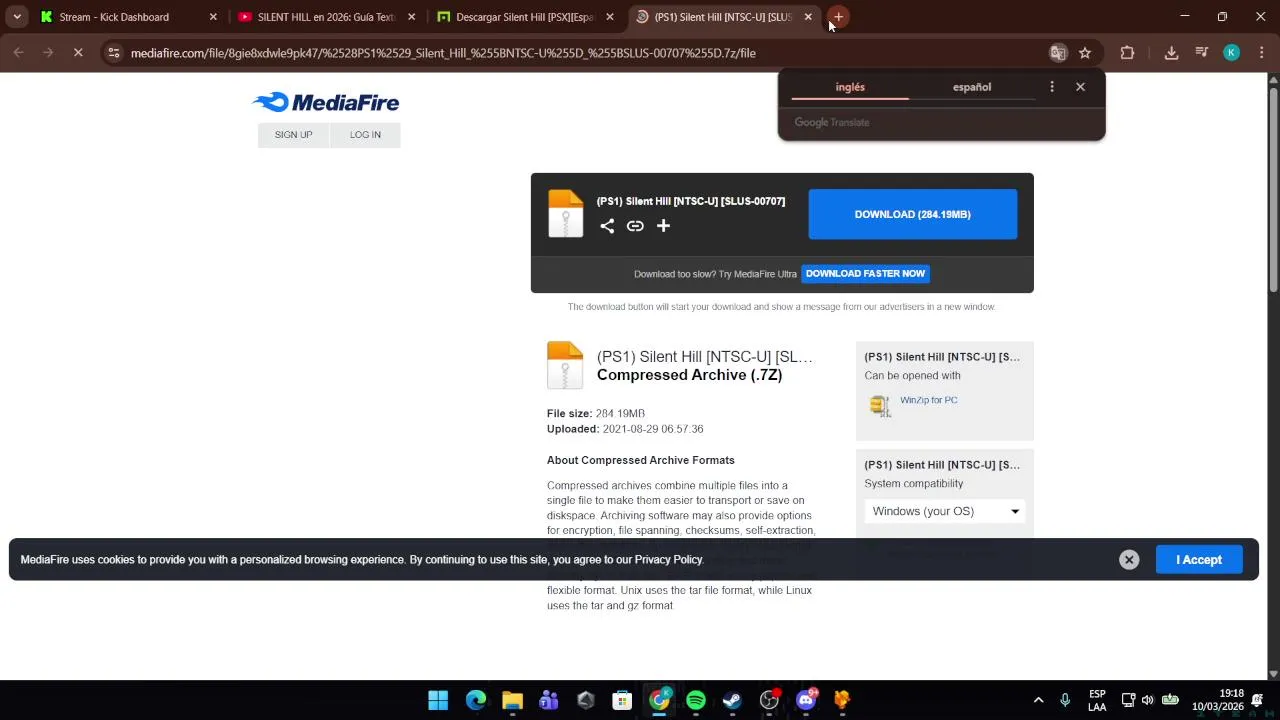View site information icon in address bar
This screenshot has width=1280, height=720.
(x=114, y=53)
